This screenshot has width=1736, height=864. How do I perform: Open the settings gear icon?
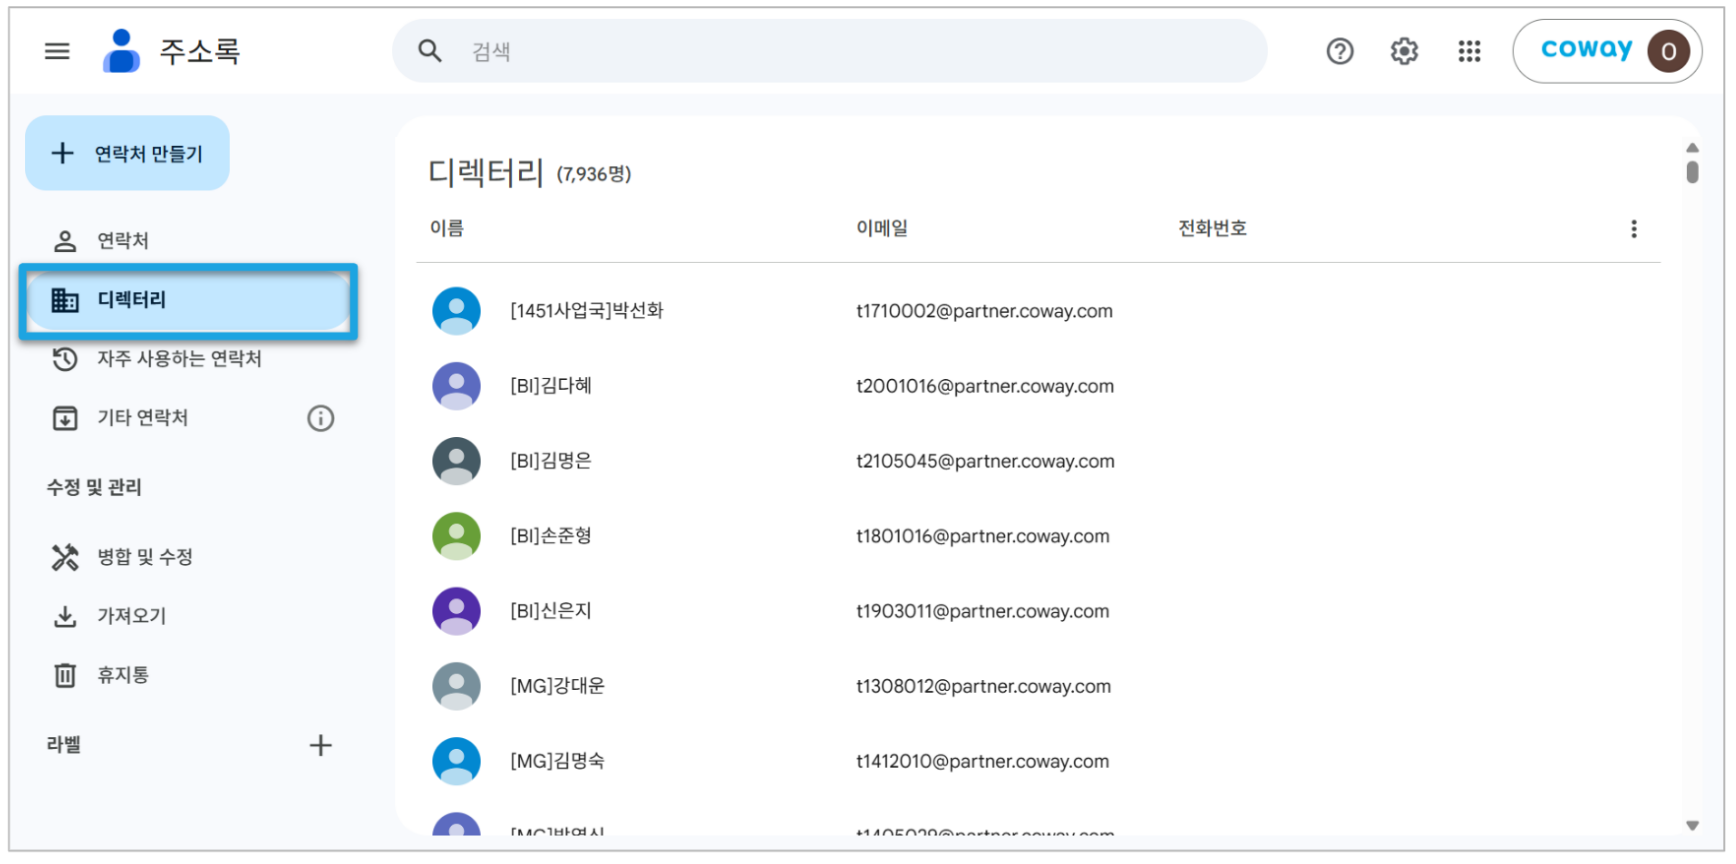1404,51
